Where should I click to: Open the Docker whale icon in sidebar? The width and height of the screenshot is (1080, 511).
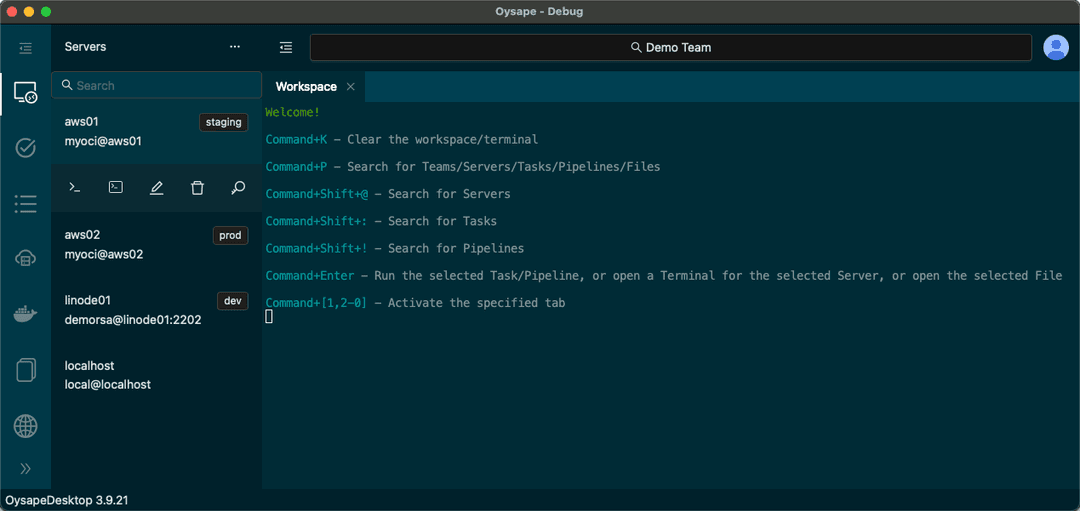click(25, 315)
